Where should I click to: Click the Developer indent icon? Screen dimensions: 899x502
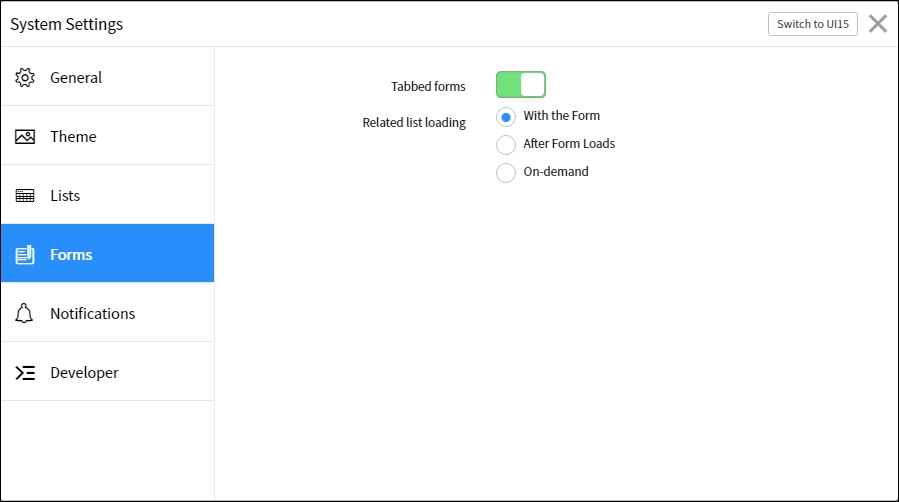tap(25, 372)
